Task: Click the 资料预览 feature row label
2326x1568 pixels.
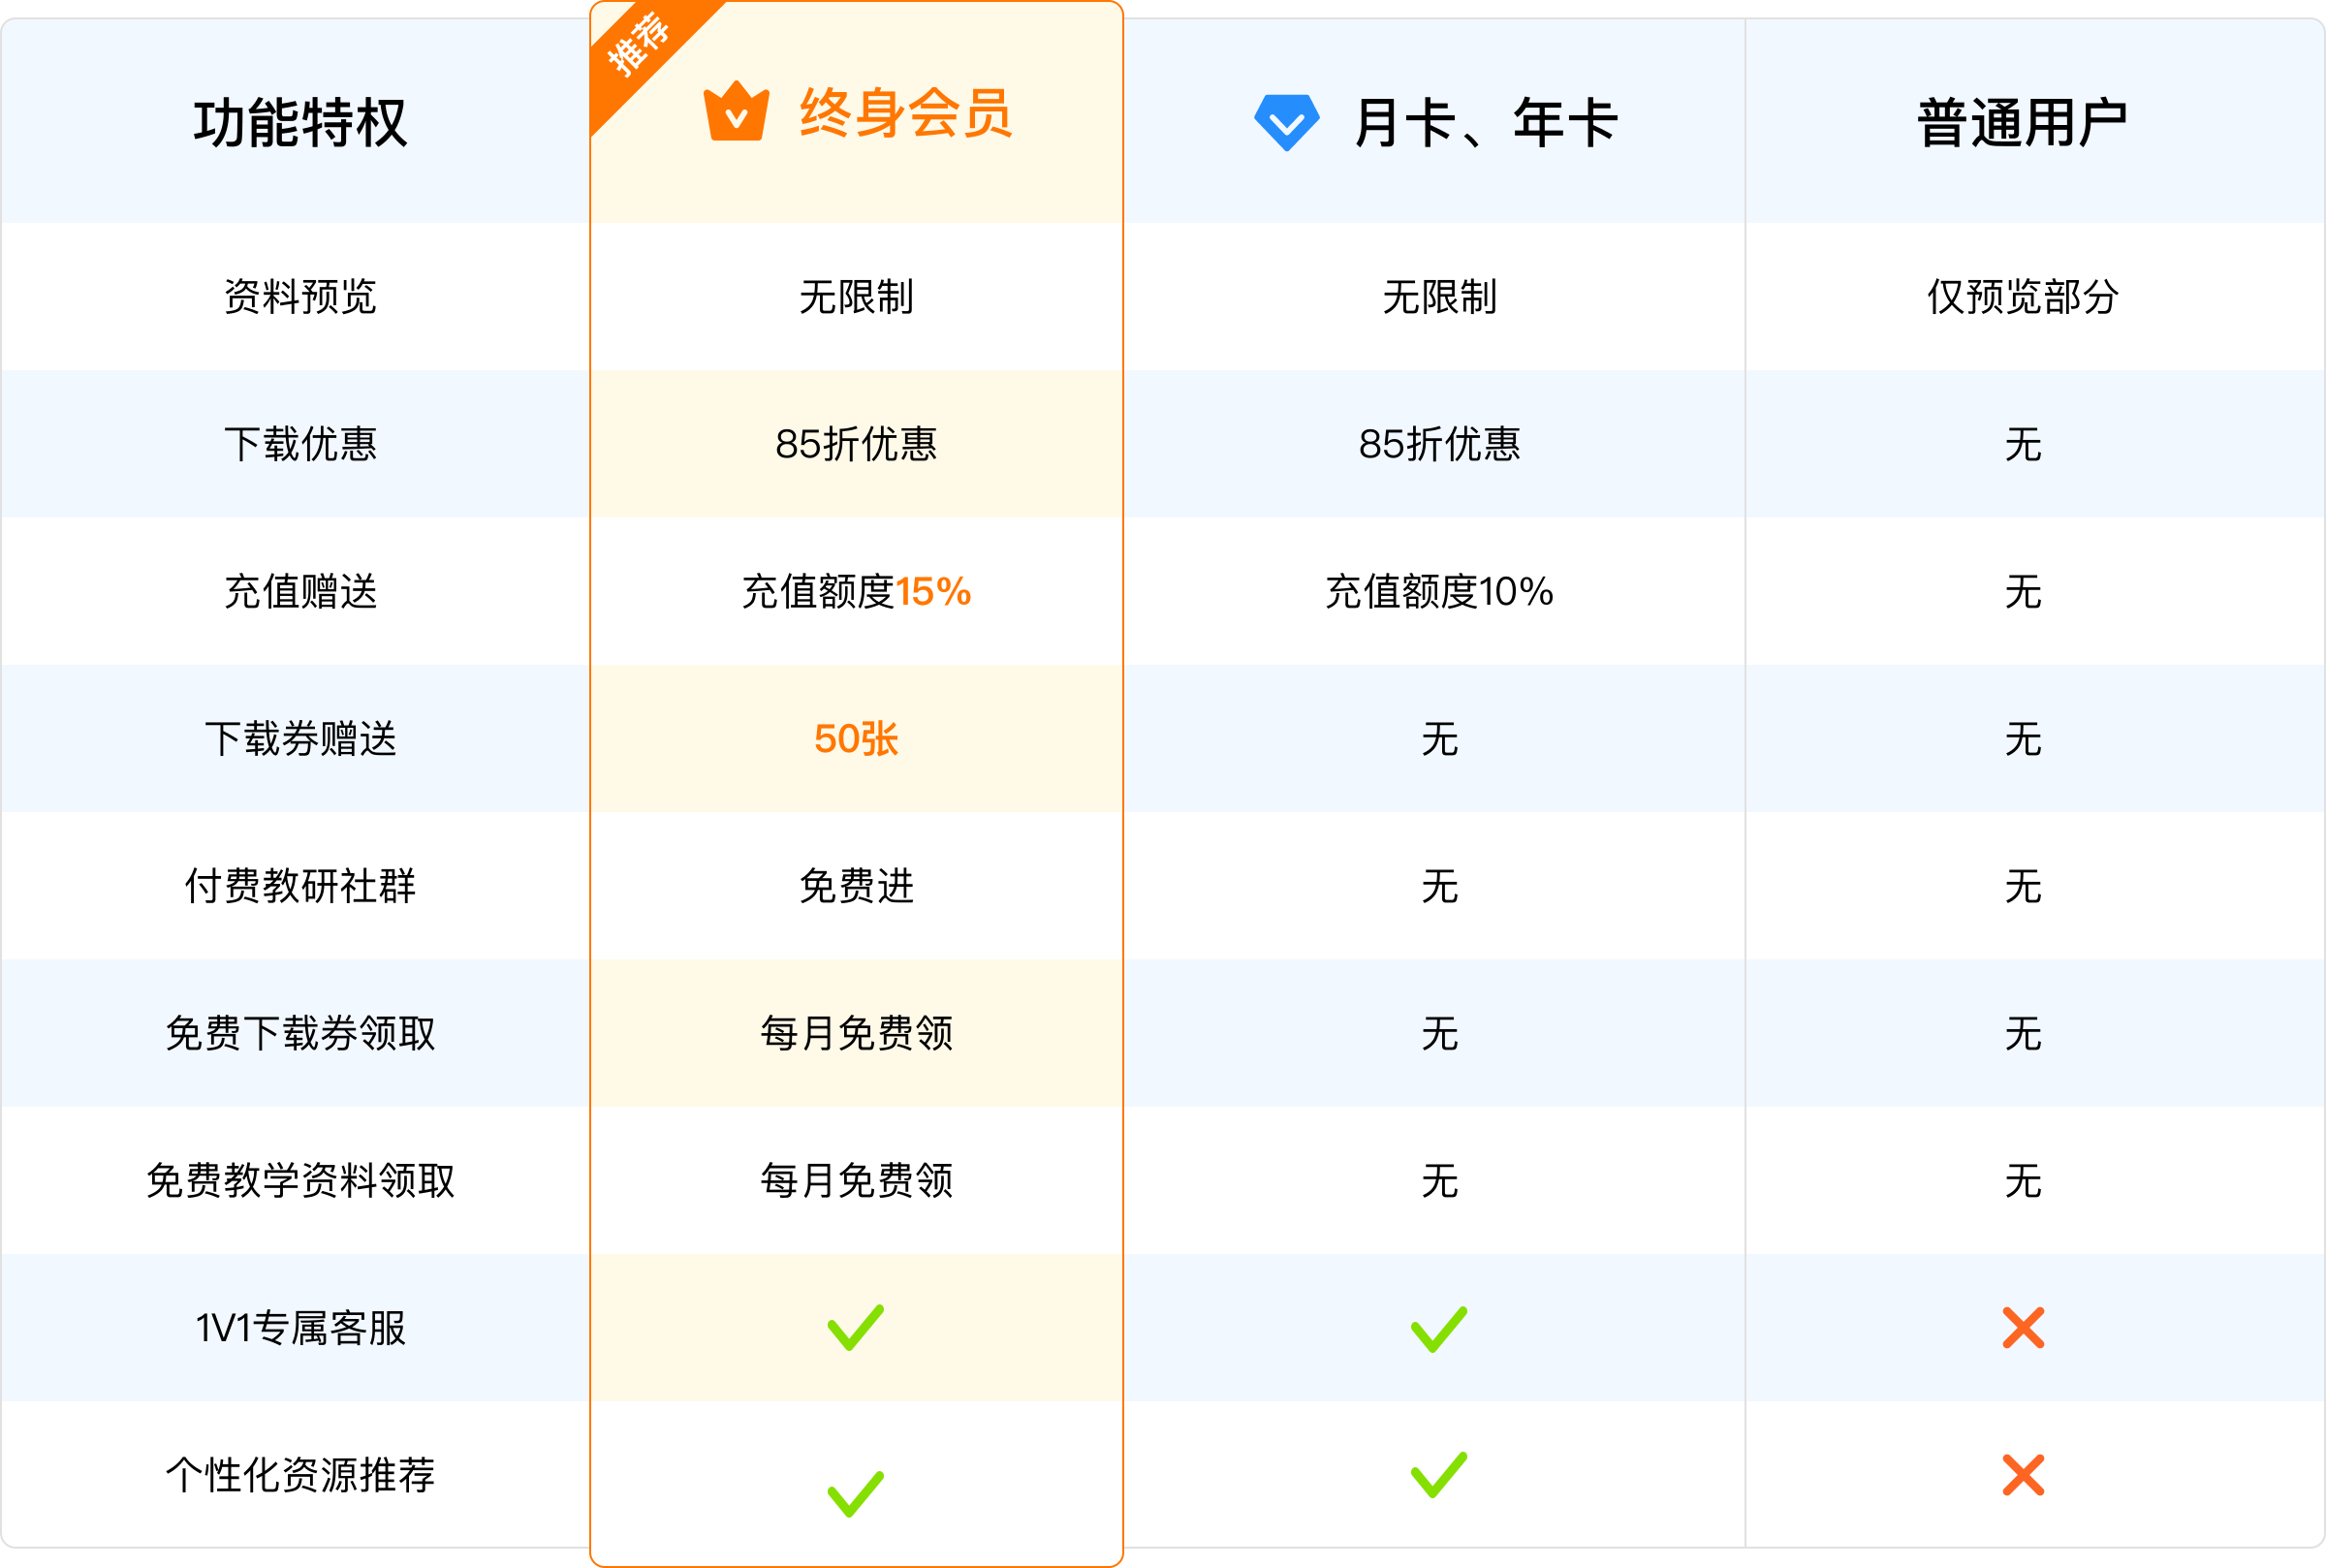Action: point(300,296)
